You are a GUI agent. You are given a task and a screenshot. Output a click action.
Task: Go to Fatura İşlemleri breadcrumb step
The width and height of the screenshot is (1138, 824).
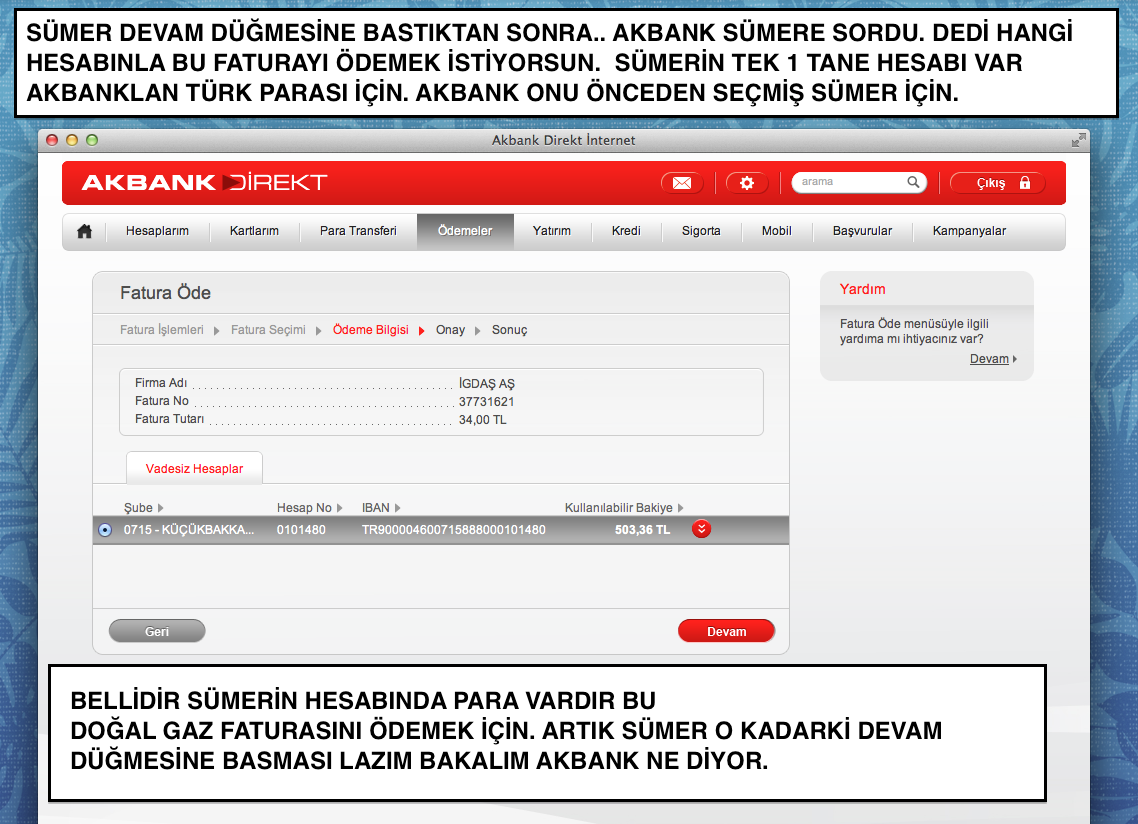coord(162,330)
